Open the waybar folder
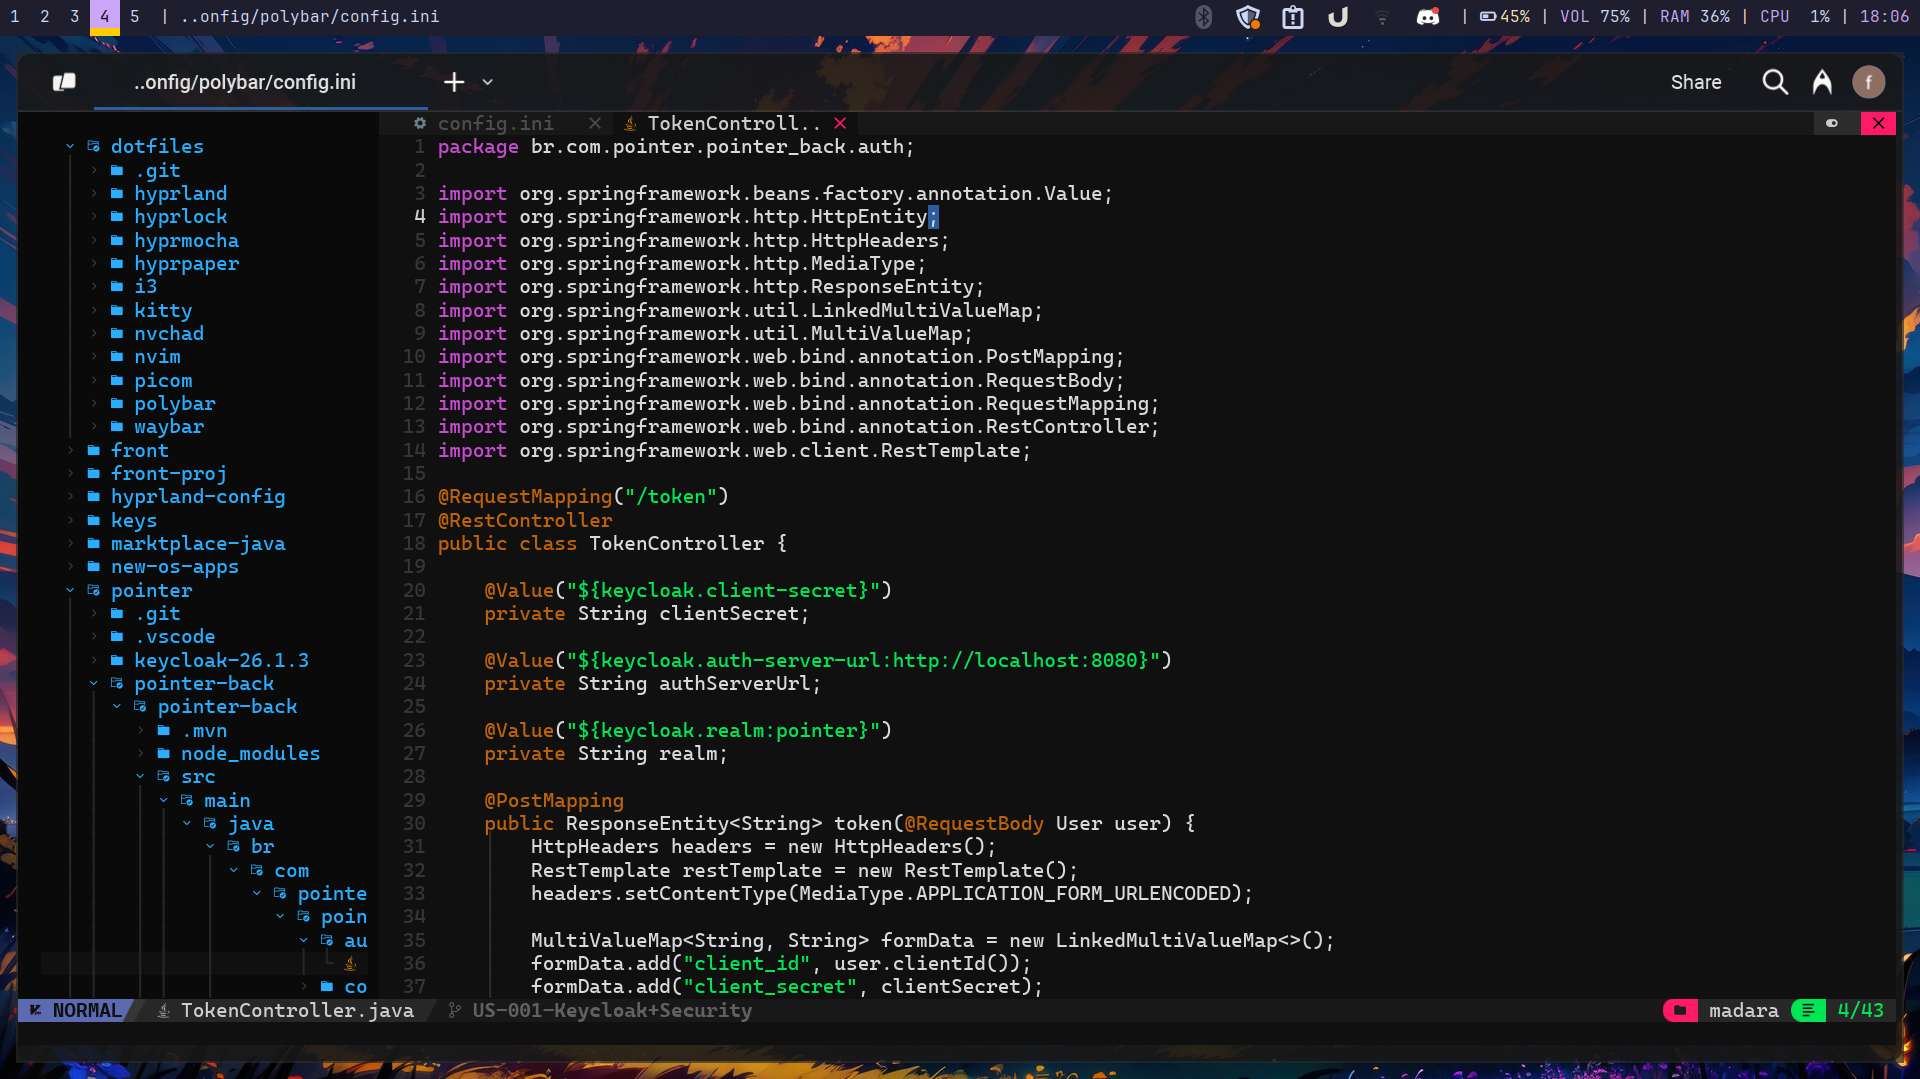Screen dimensions: 1920x1079 (169, 427)
